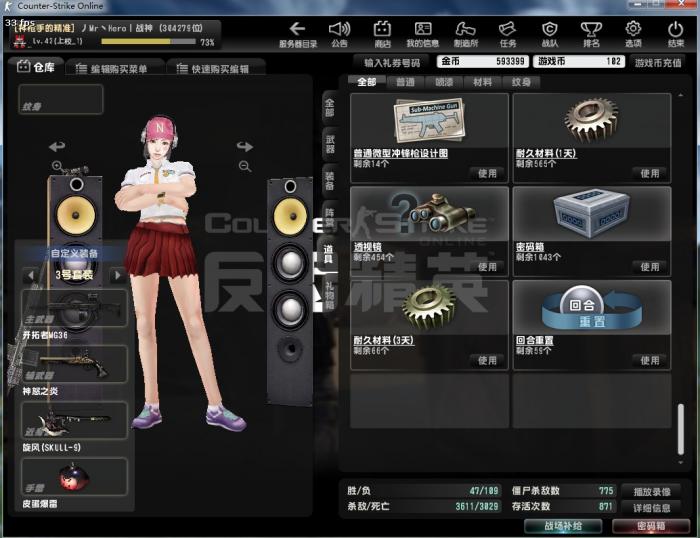Click the password box (密码箱) item image

pyautogui.click(x=592, y=214)
